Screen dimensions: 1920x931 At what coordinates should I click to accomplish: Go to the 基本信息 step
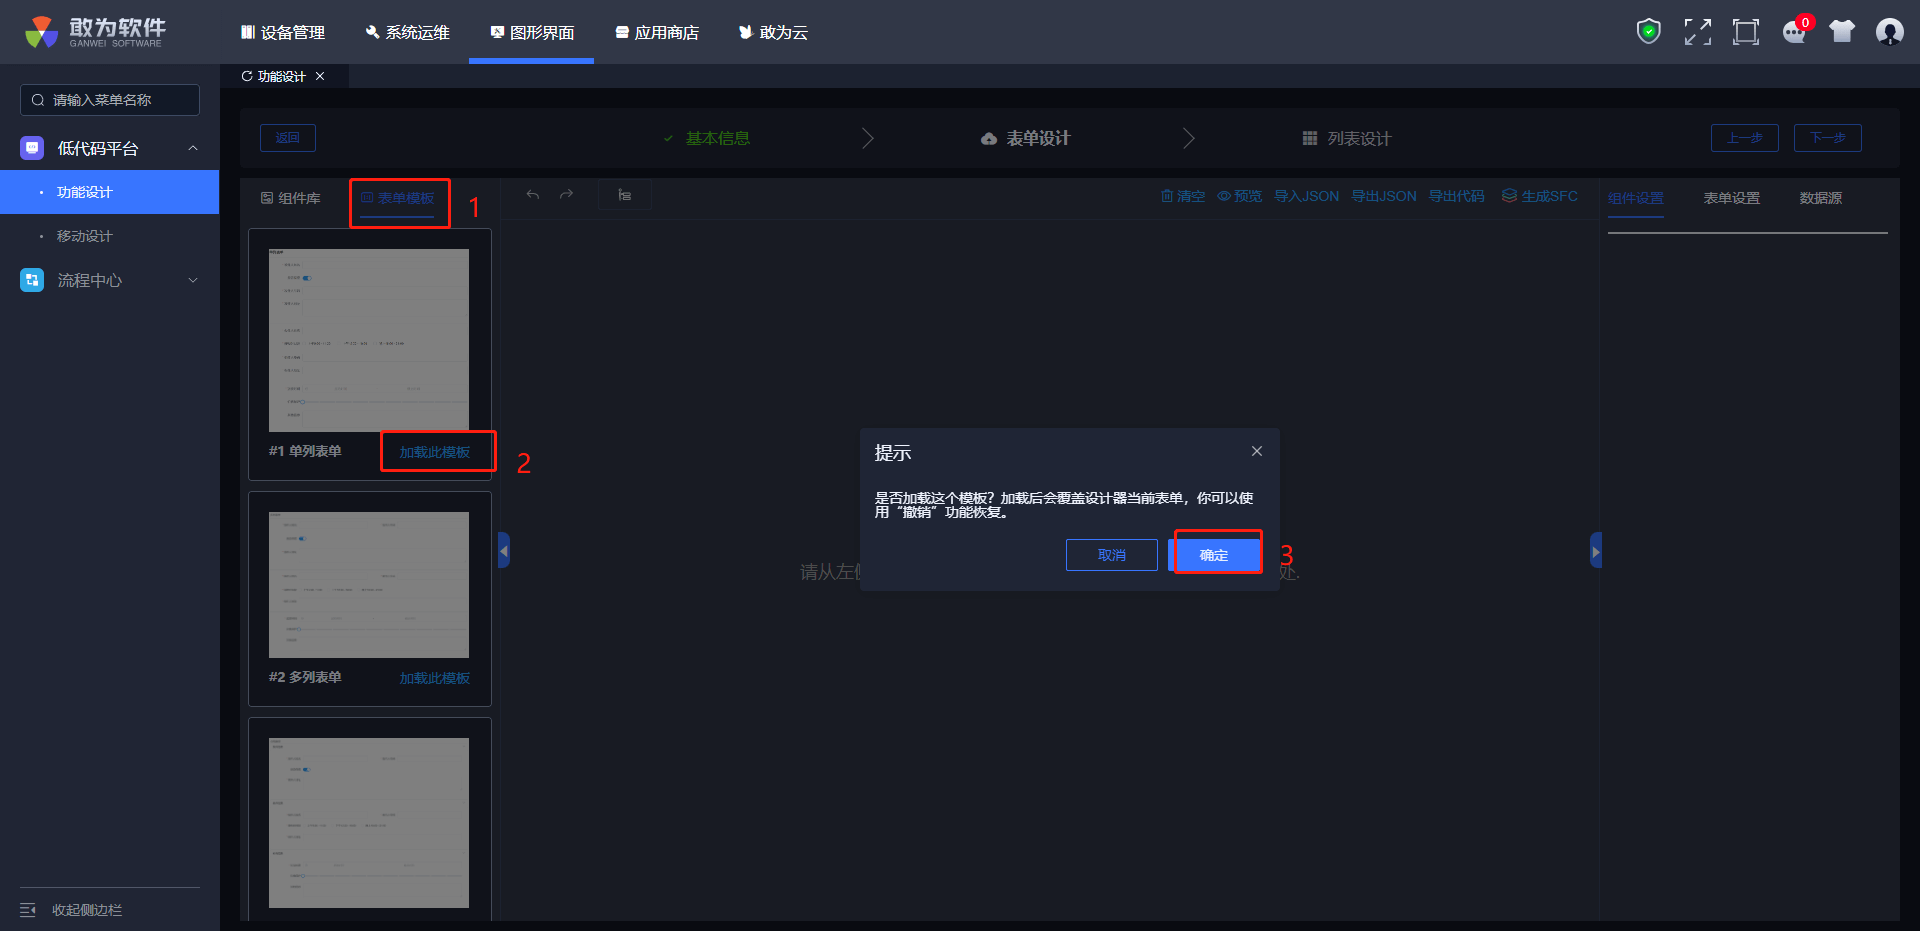(x=707, y=138)
